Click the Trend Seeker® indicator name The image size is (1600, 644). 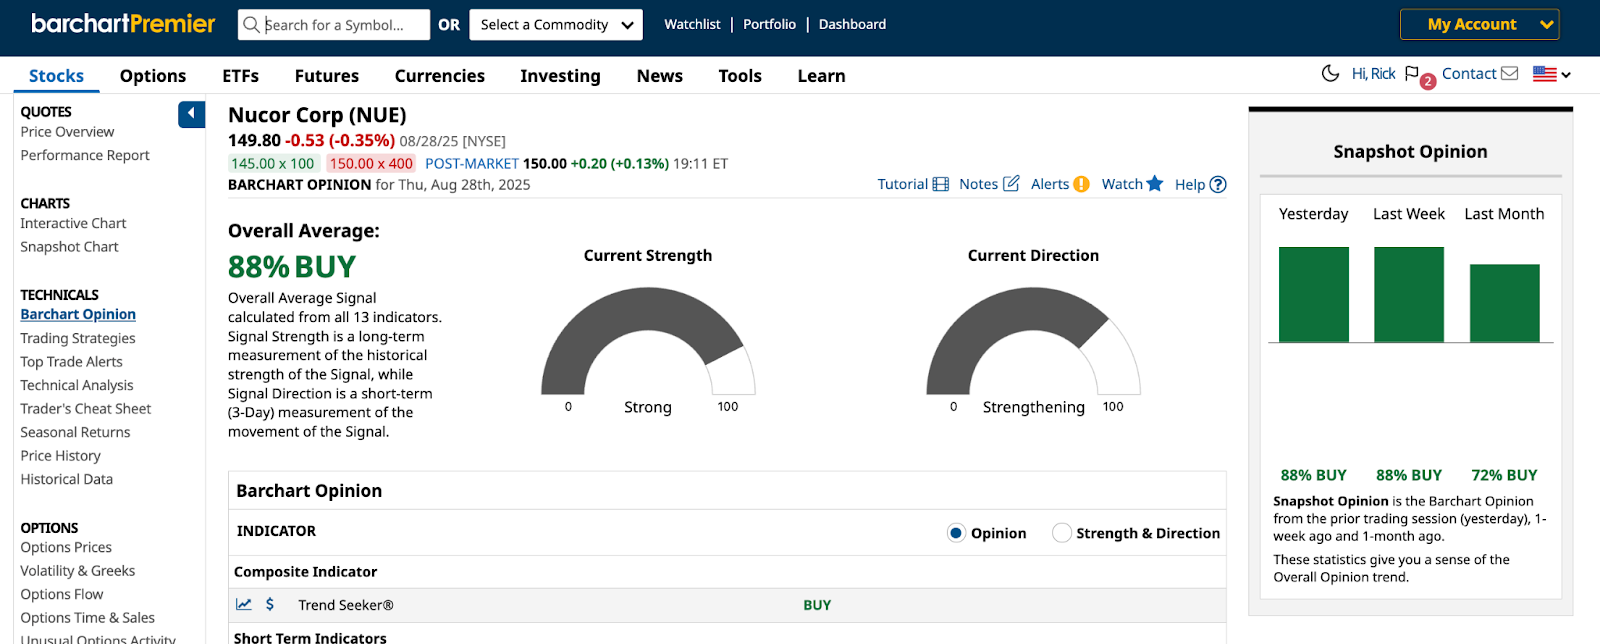coord(346,605)
